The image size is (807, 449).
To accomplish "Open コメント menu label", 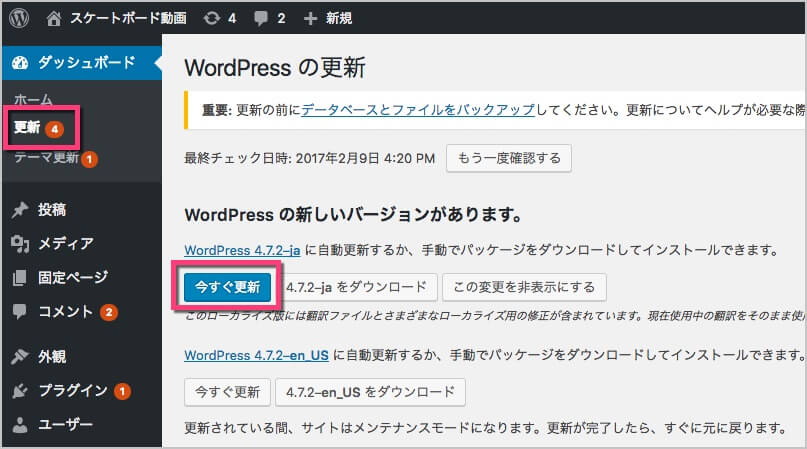I will tap(65, 312).
